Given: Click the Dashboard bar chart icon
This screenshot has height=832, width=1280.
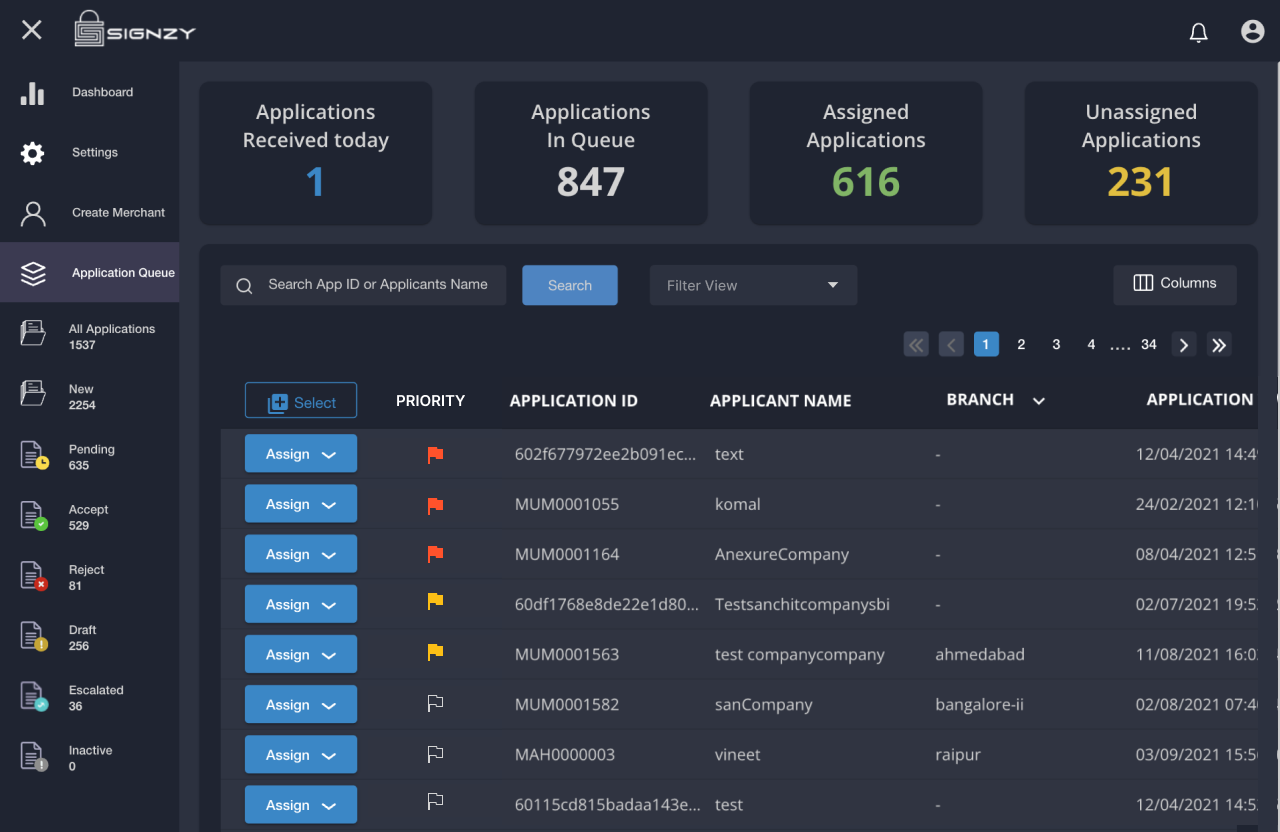Looking at the screenshot, I should pos(33,93).
